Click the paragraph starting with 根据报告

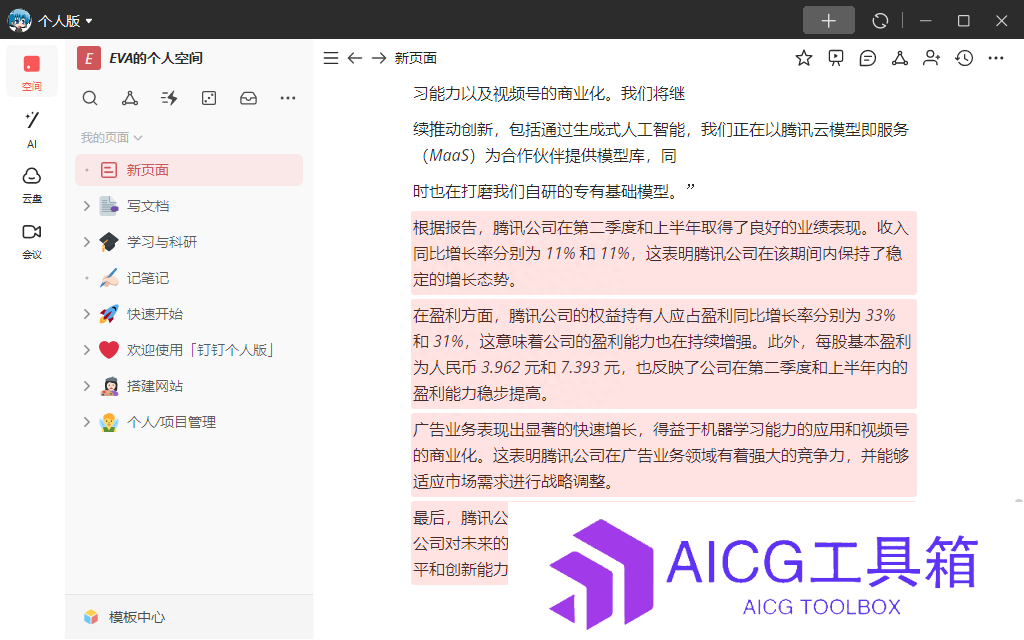[x=664, y=253]
